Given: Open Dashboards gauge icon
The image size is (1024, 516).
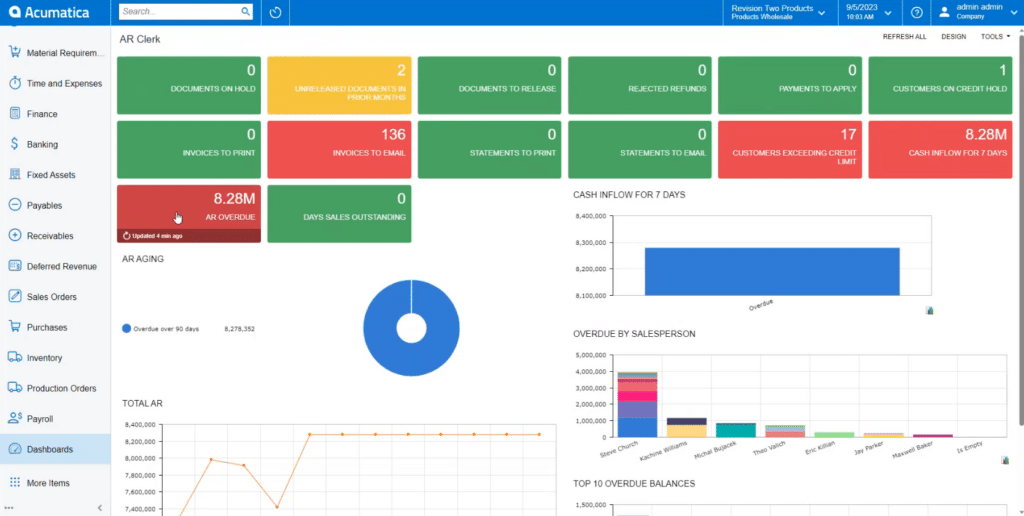Looking at the screenshot, I should point(14,449).
